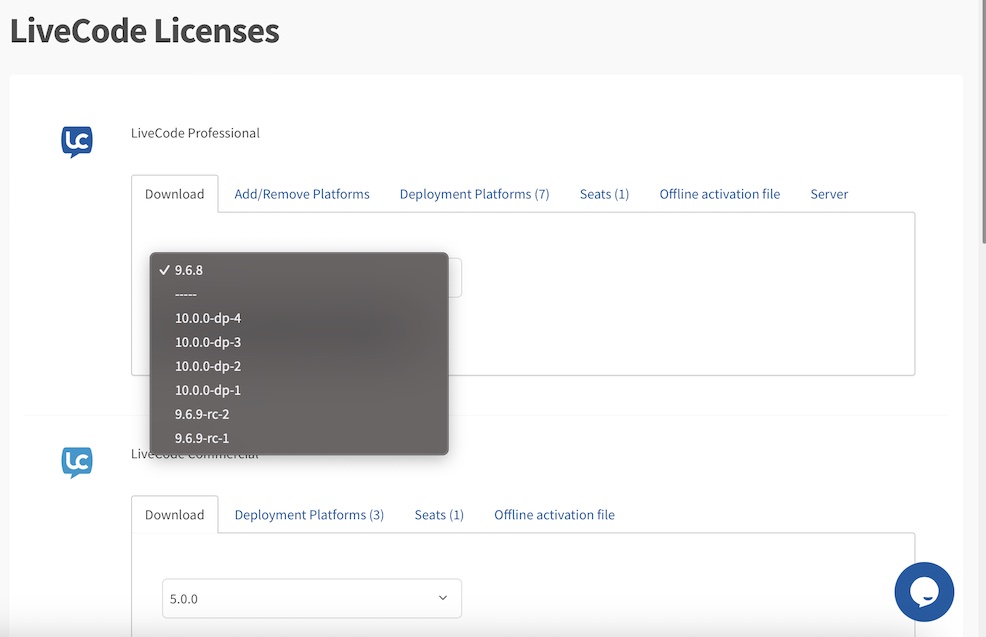Open Professional's Offline activation file tab
This screenshot has height=637, width=986.
point(719,194)
